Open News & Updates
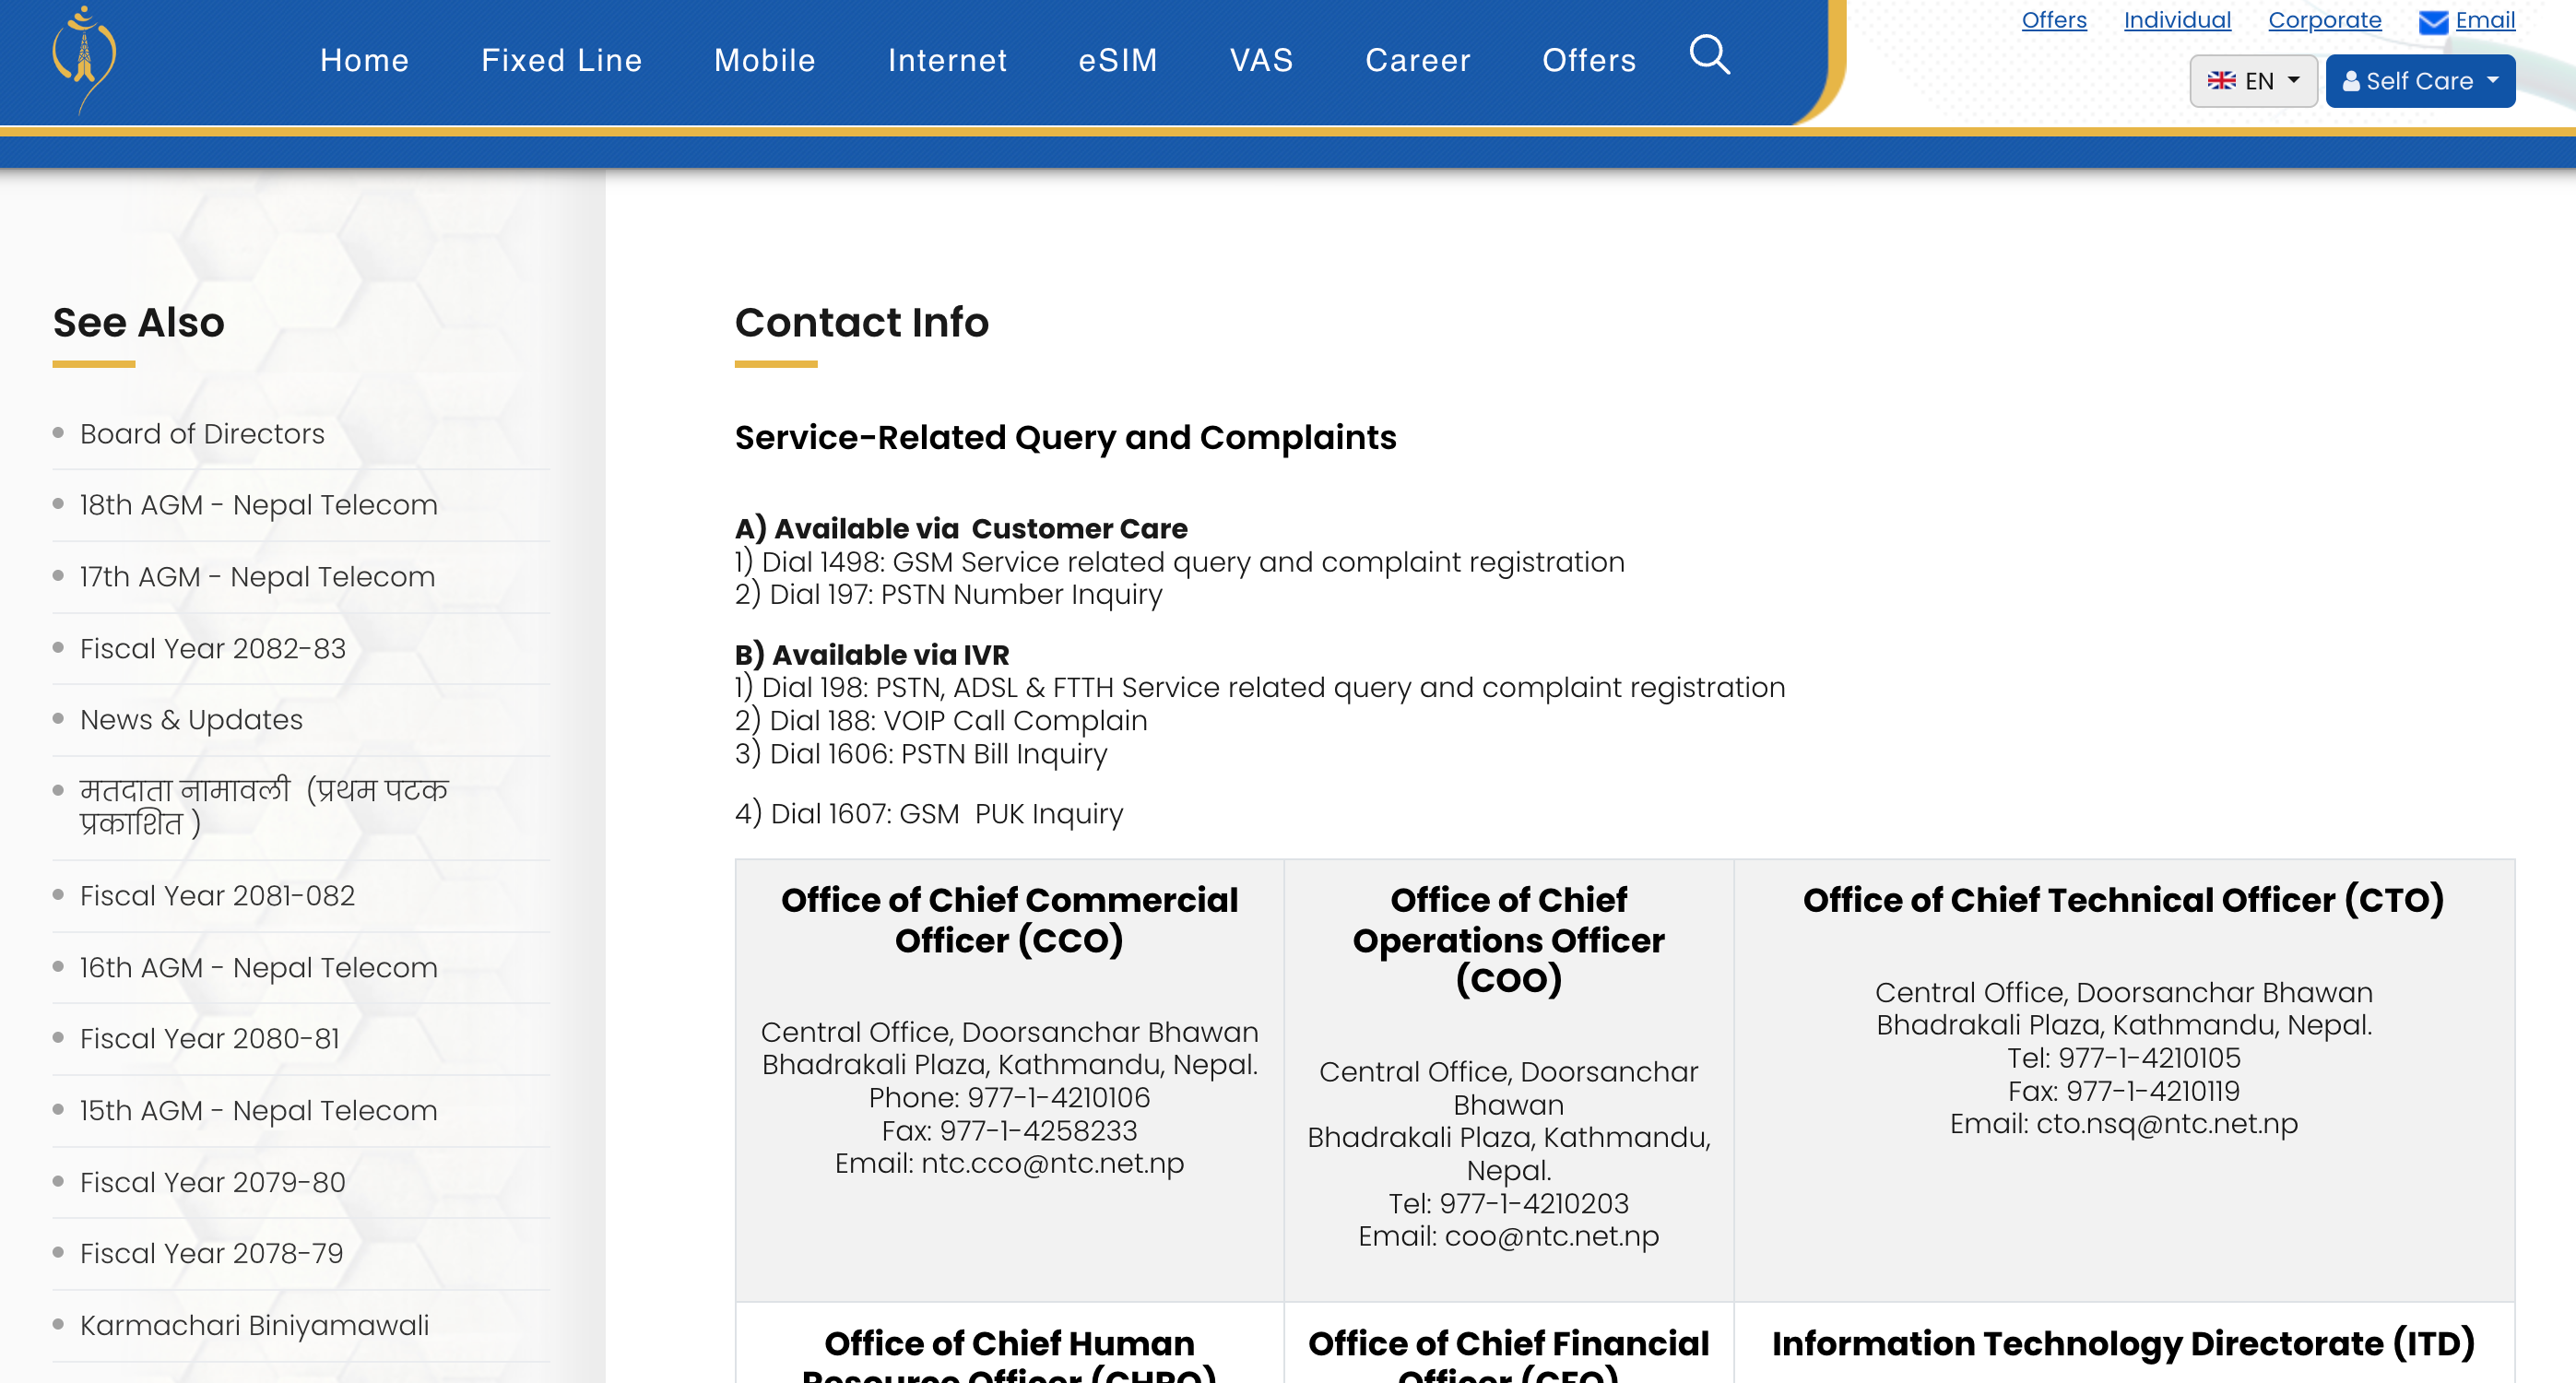 pos(191,720)
